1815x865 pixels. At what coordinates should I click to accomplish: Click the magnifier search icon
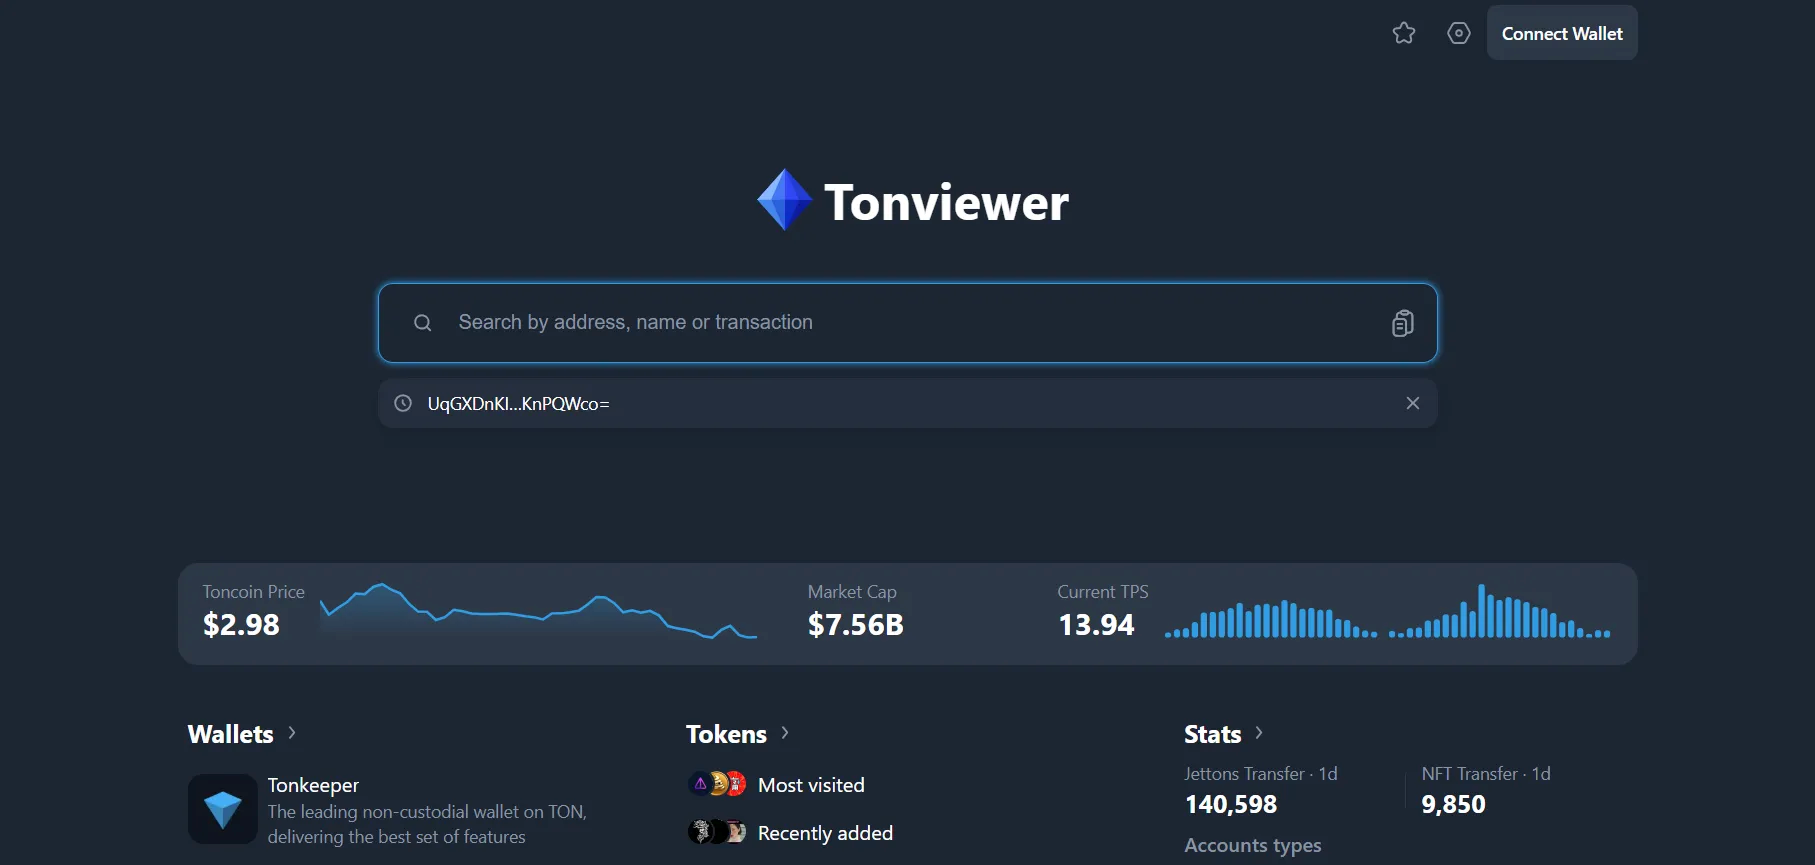tap(423, 323)
